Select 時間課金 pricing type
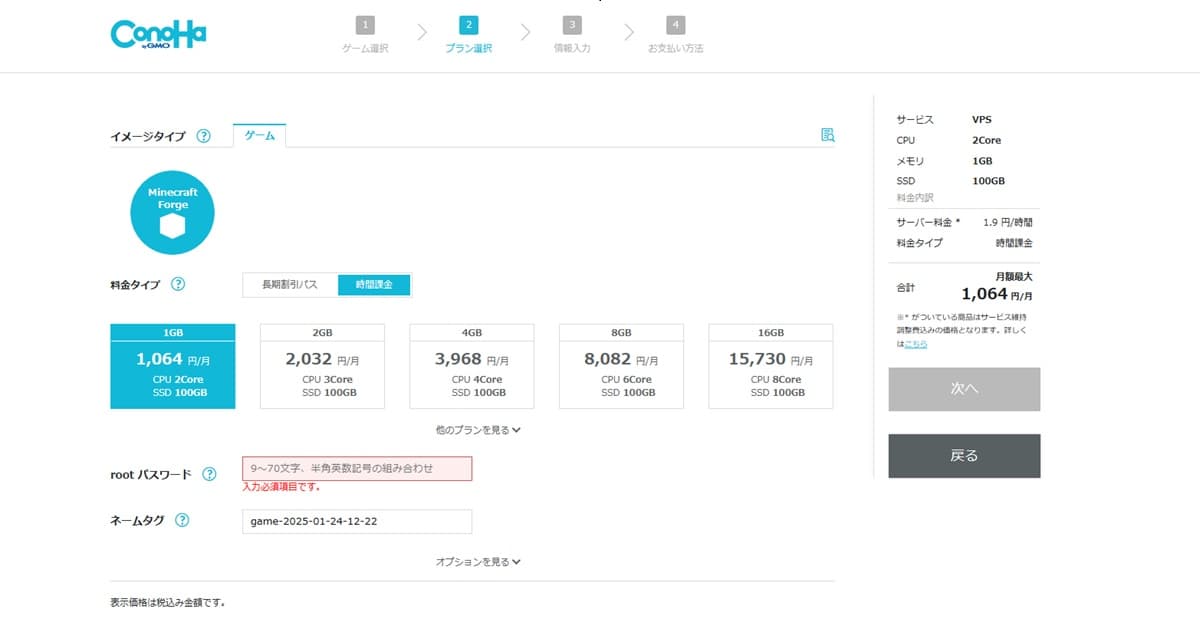 pyautogui.click(x=374, y=285)
